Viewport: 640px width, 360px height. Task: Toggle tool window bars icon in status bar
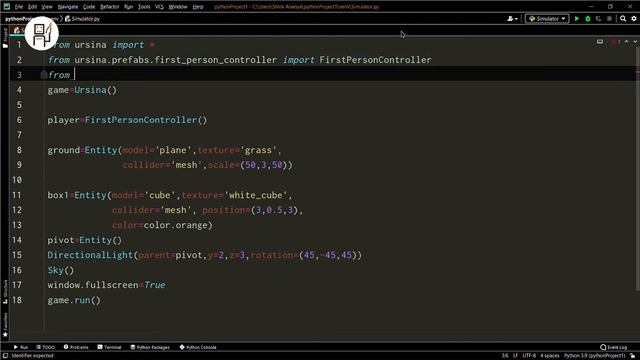[x=5, y=356]
